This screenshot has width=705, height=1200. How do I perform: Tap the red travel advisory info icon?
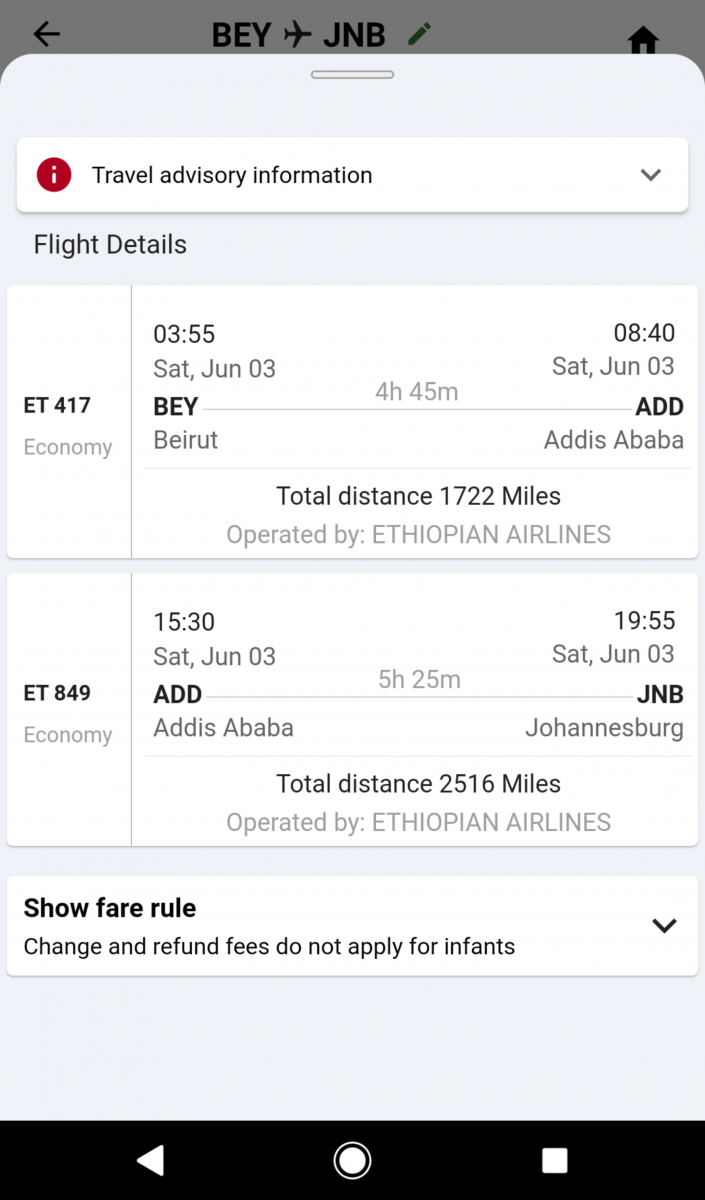(54, 175)
